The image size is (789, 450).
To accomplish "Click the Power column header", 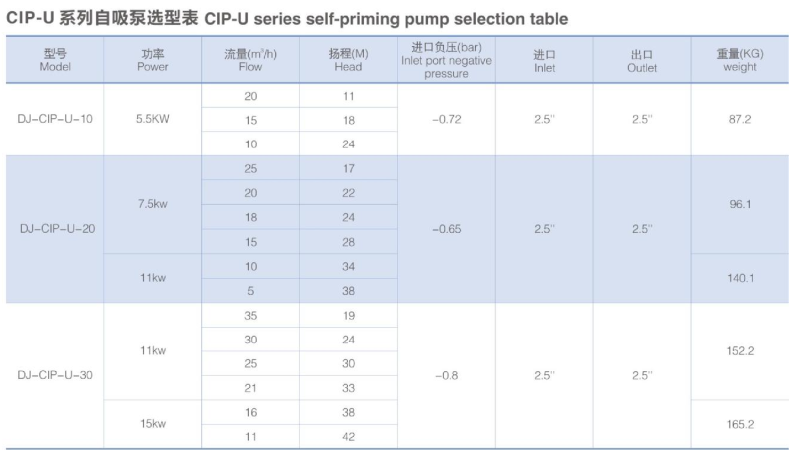I will pyautogui.click(x=152, y=60).
